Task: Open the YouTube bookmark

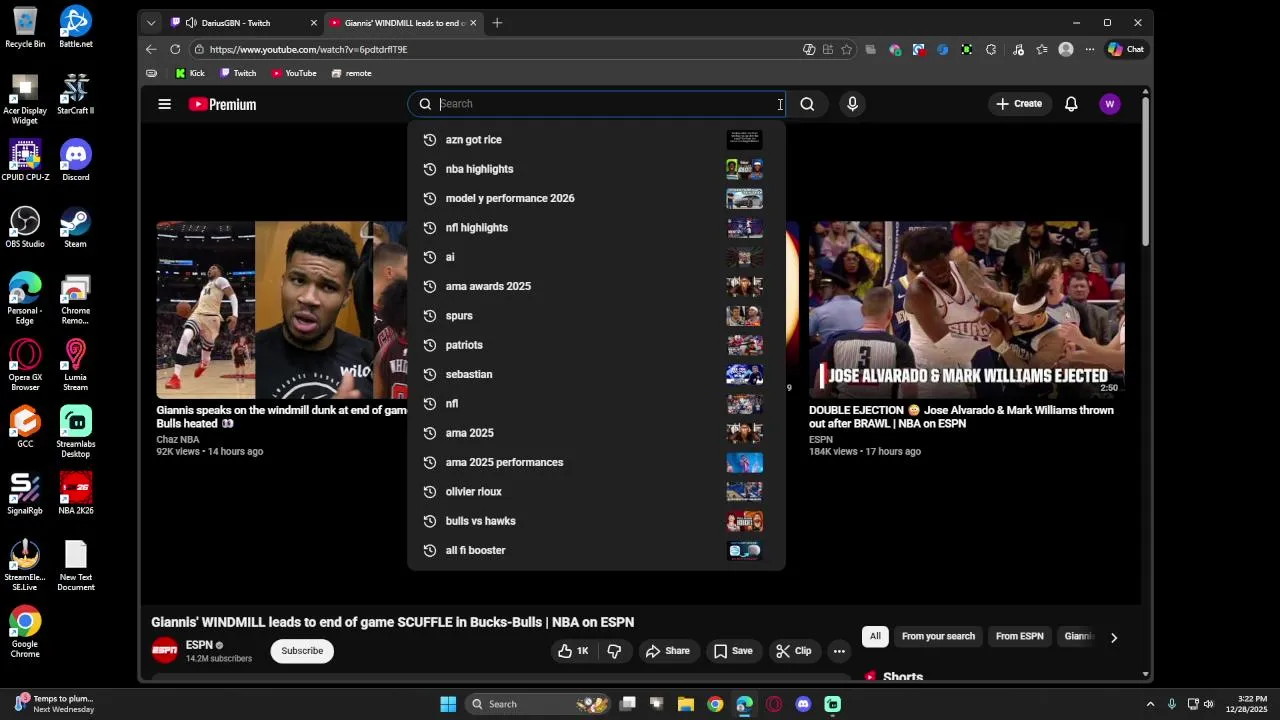Action: click(x=294, y=73)
